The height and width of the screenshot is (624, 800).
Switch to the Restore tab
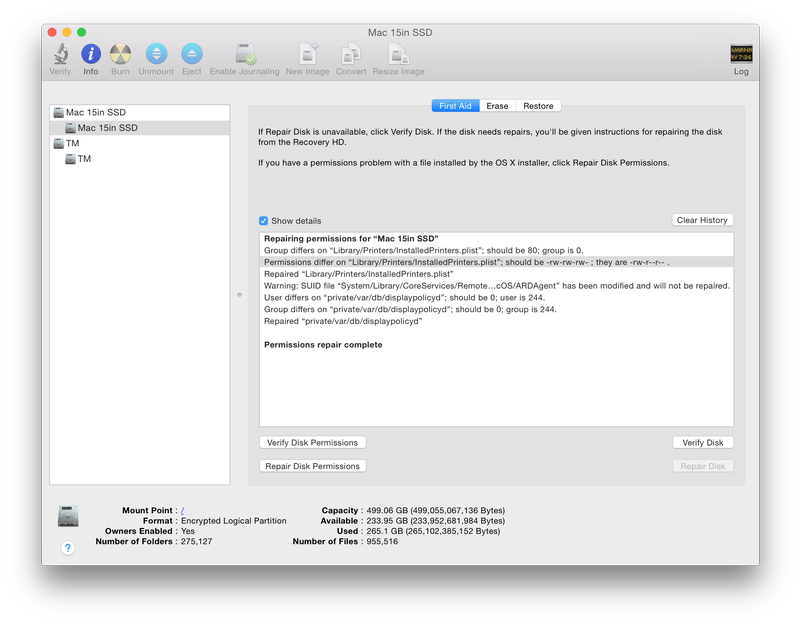(x=538, y=106)
